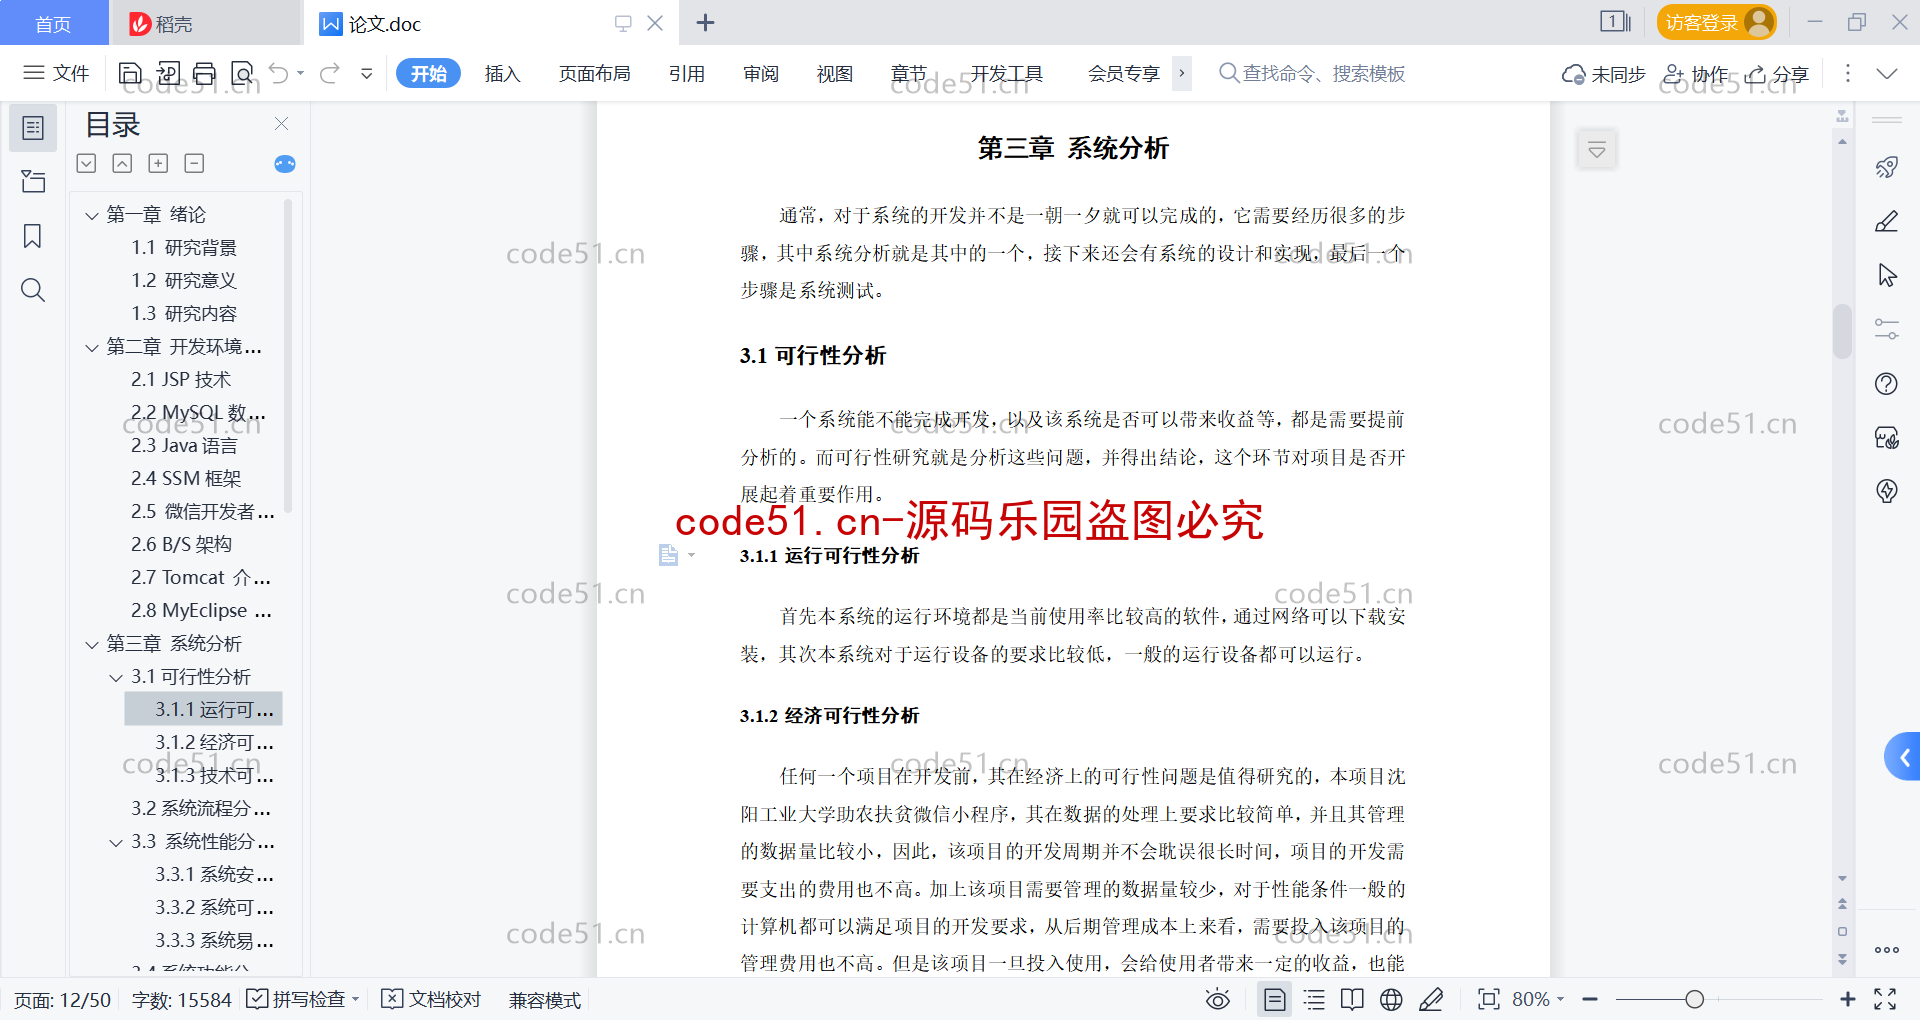Click the floating paragraph layout icon near 3.1.1

point(669,555)
